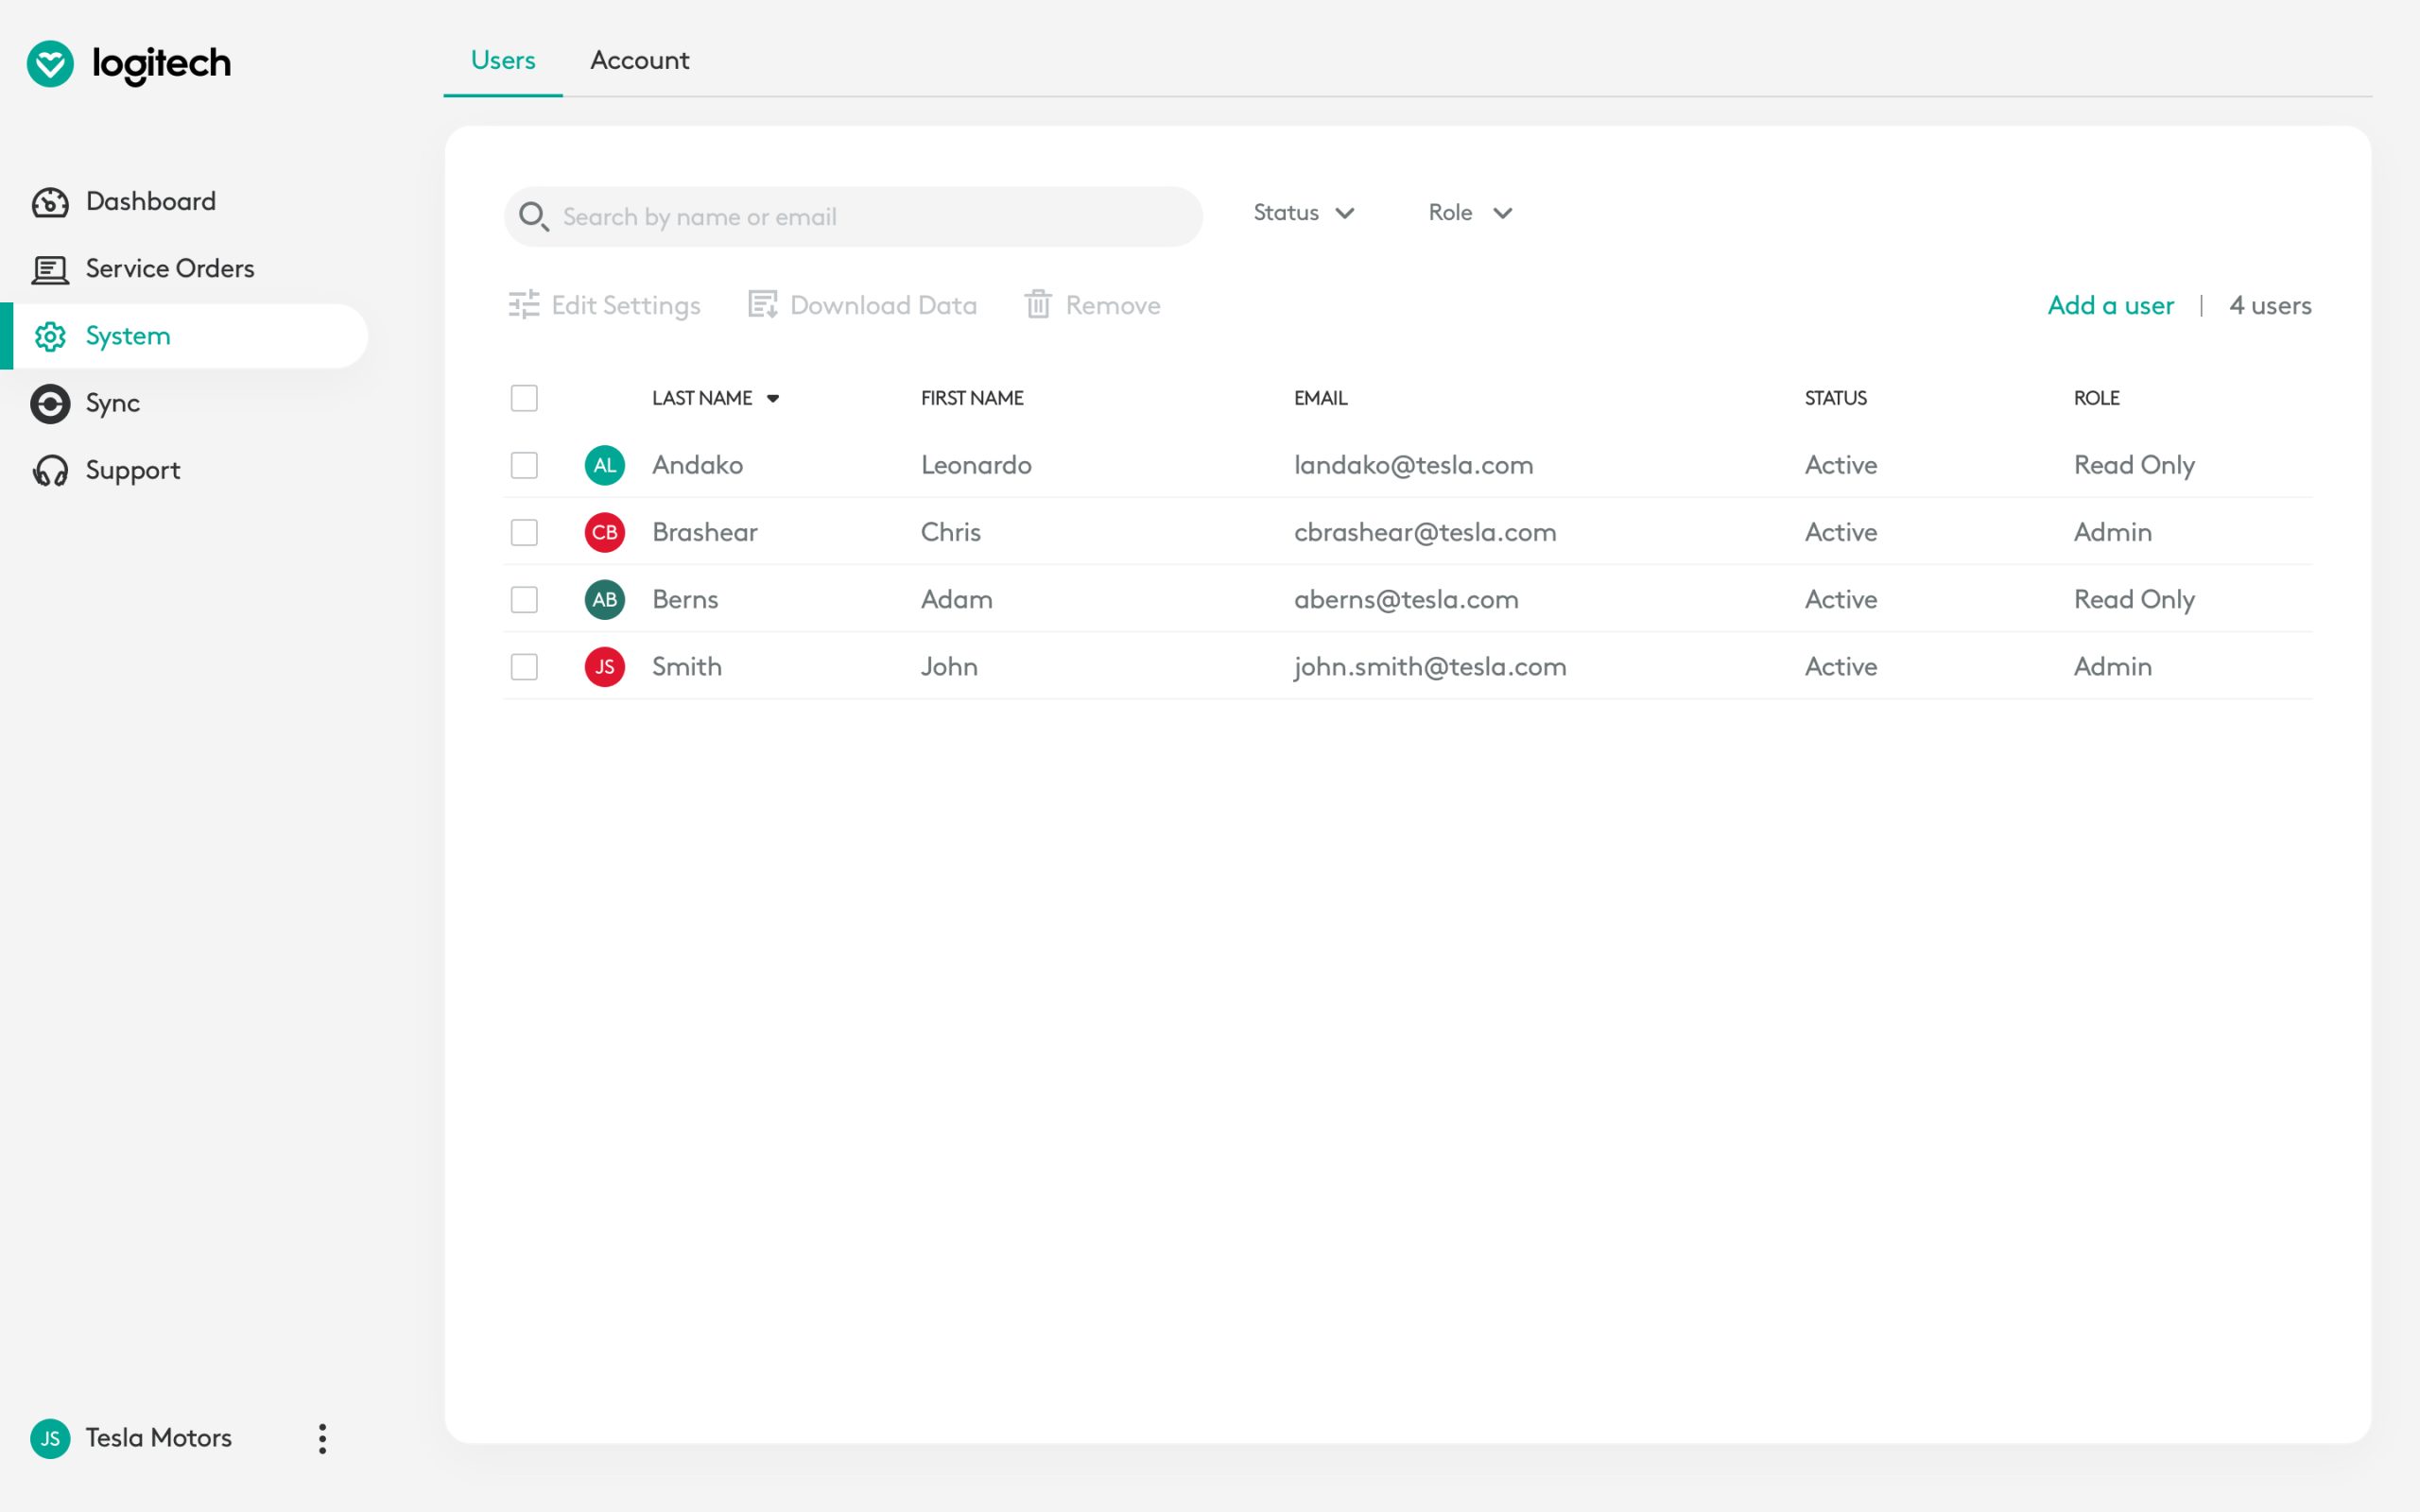Click the Download Data icon
This screenshot has height=1512, width=2420.
click(763, 304)
